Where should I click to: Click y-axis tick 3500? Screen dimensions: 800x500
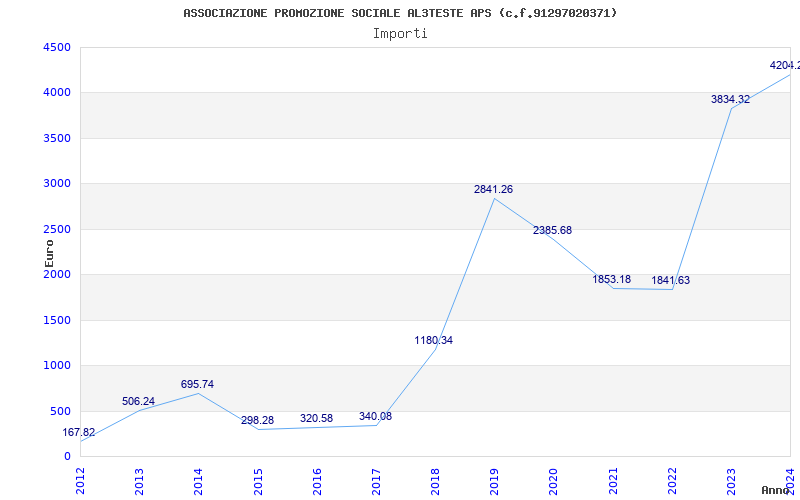pyautogui.click(x=57, y=138)
